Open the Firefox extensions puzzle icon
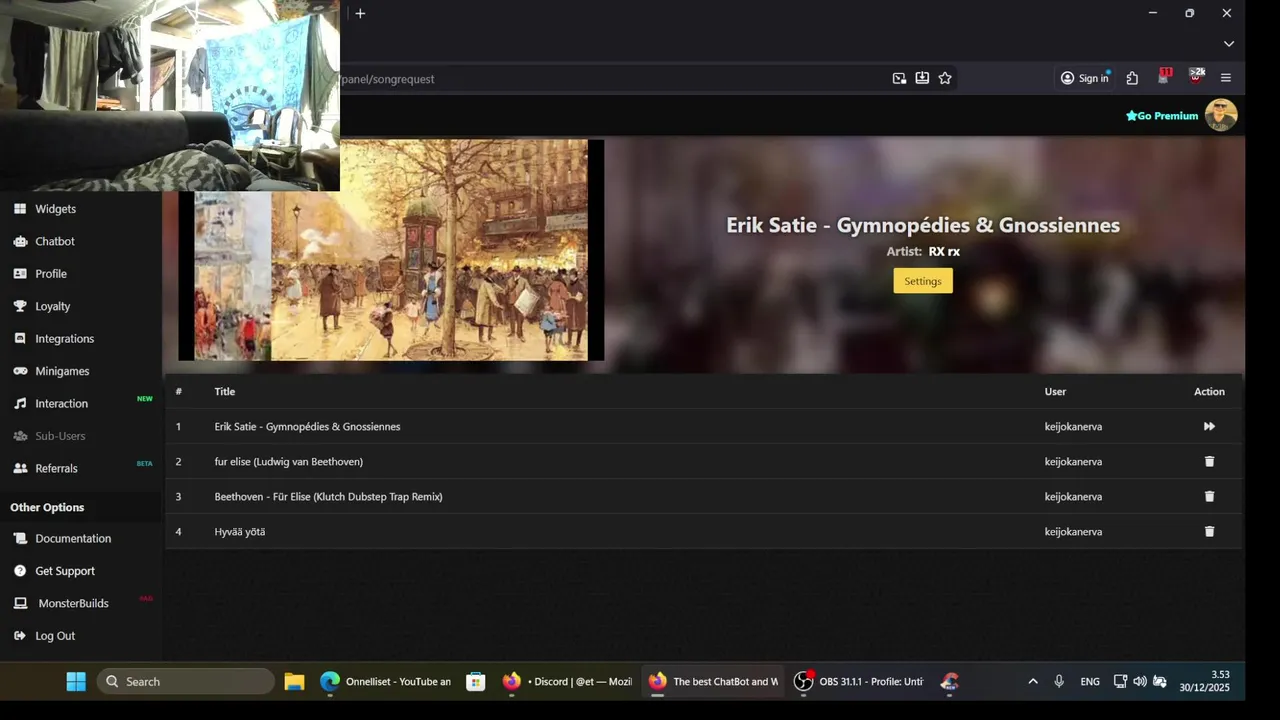The image size is (1280, 720). [1132, 78]
